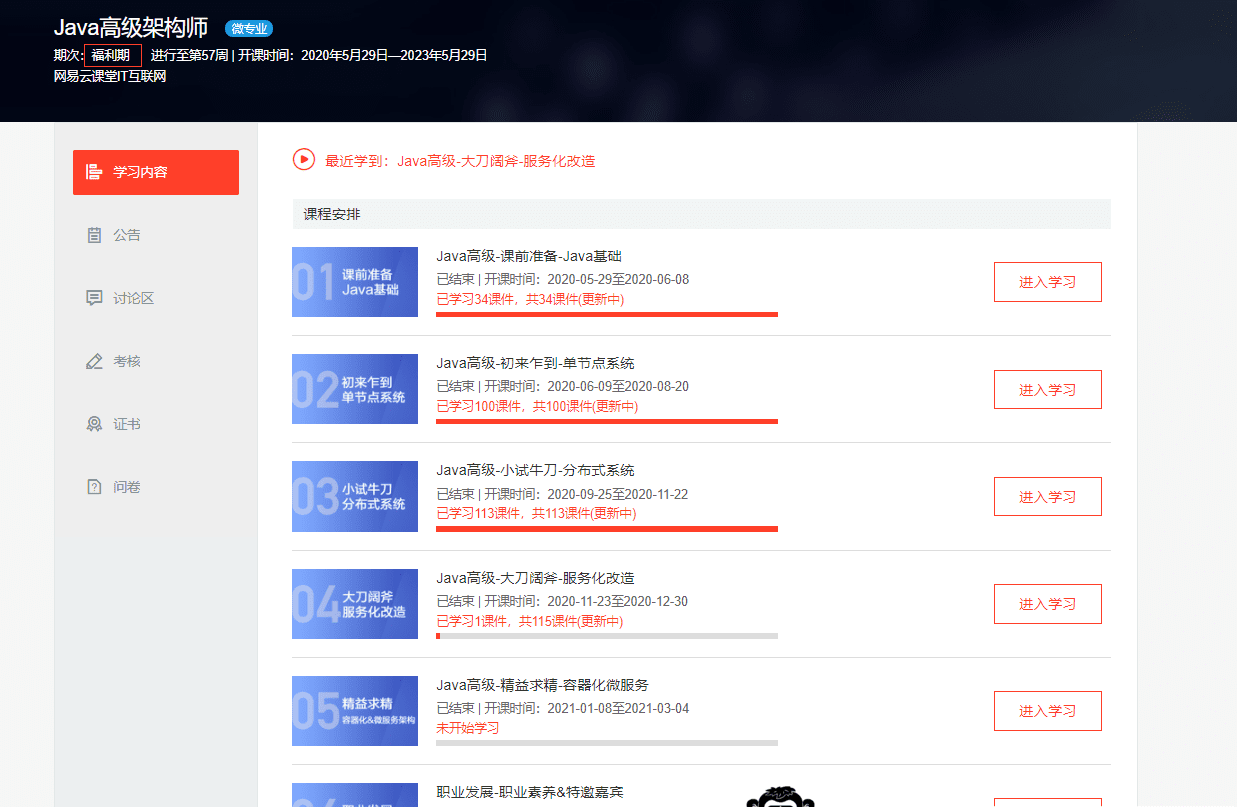
Task: Click 进入学习 for 分布式系统 course
Action: click(x=1048, y=497)
